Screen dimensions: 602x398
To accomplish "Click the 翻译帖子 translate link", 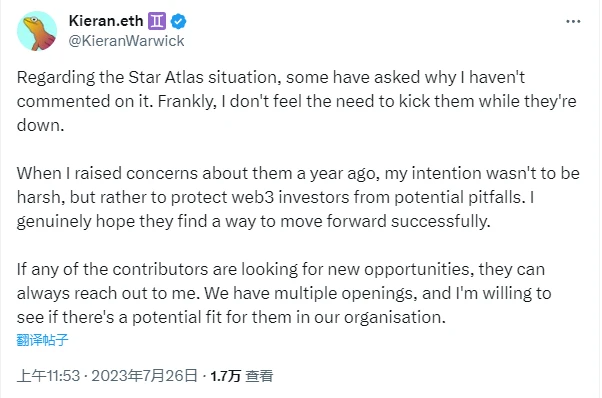I will pos(42,340).
